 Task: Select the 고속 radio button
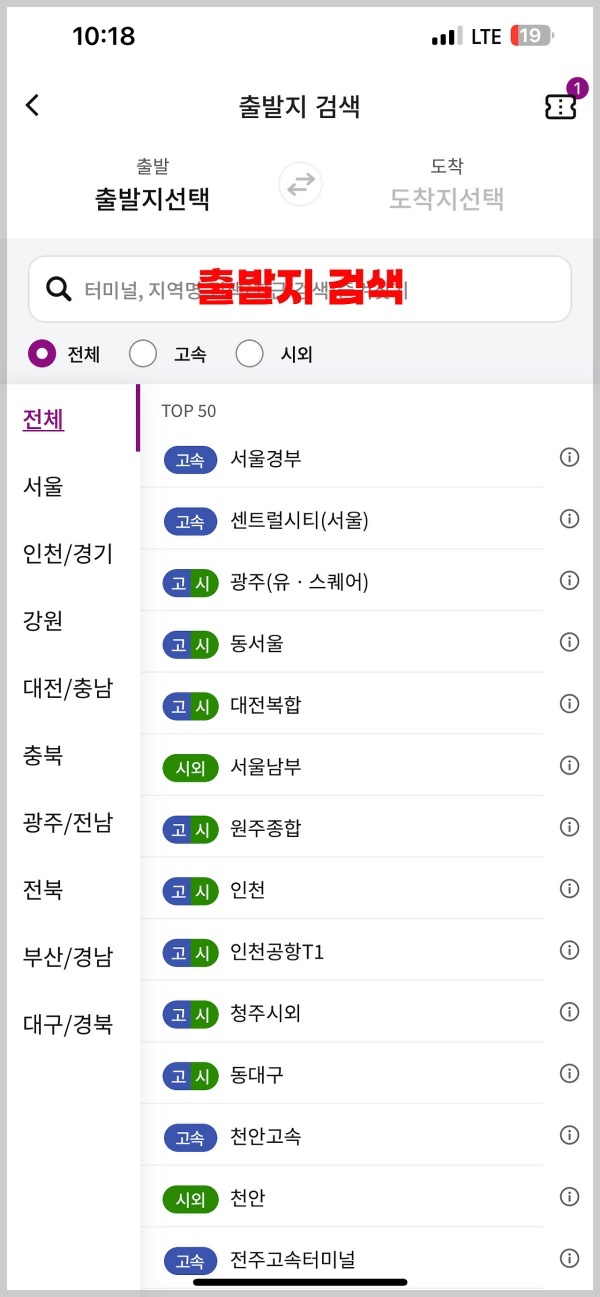[x=143, y=353]
